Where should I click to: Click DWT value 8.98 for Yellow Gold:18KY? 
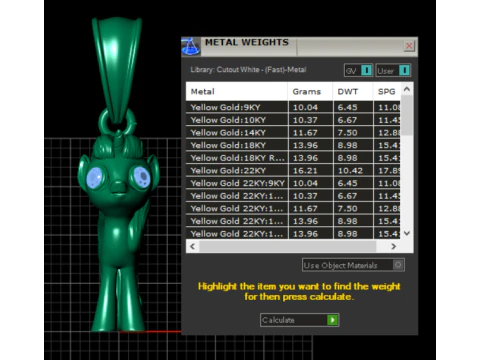point(353,145)
